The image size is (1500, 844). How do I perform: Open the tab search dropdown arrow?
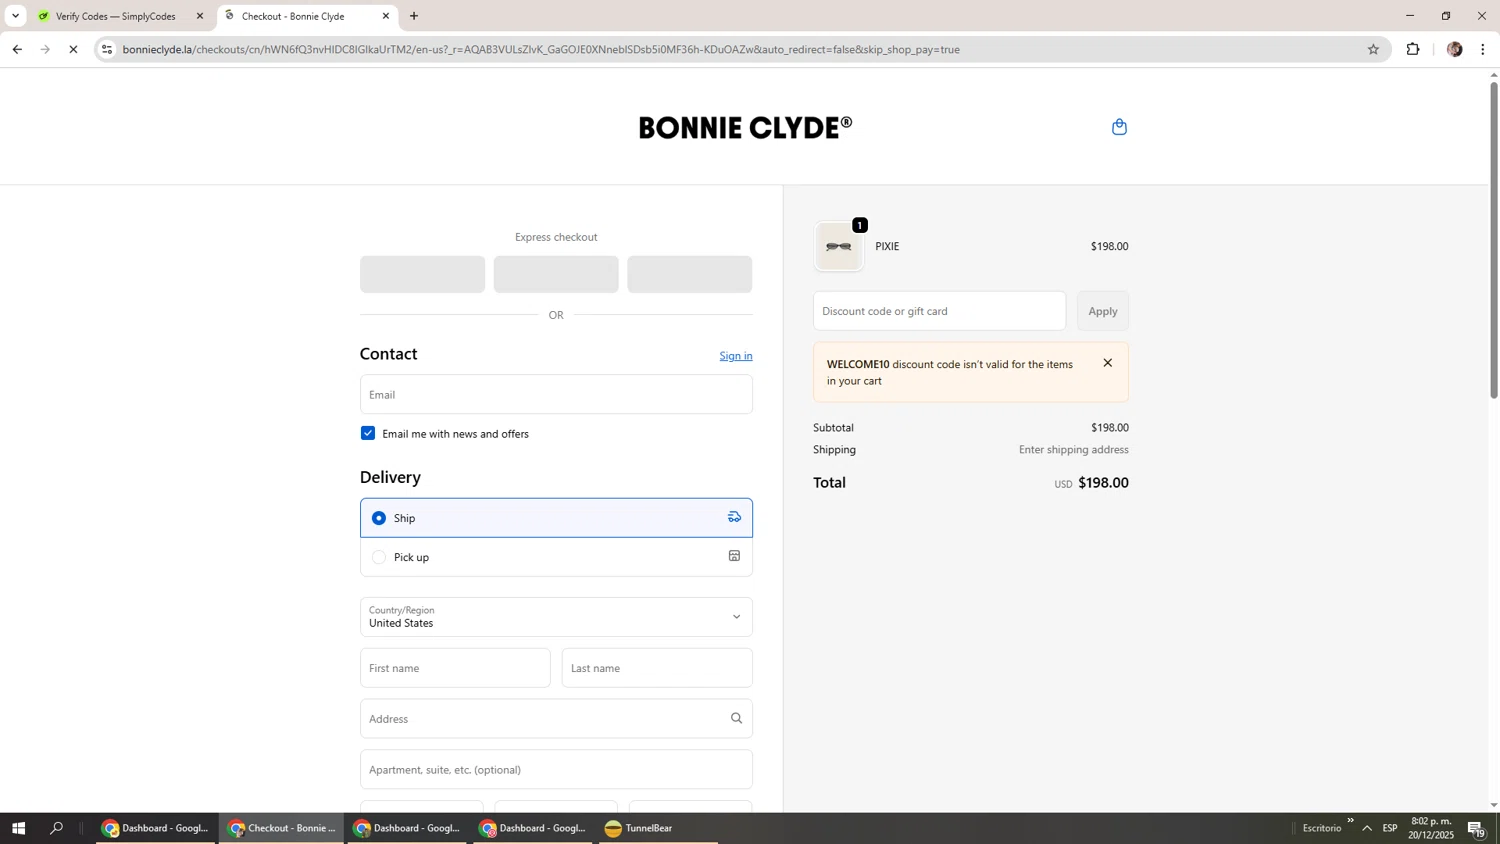coord(15,16)
